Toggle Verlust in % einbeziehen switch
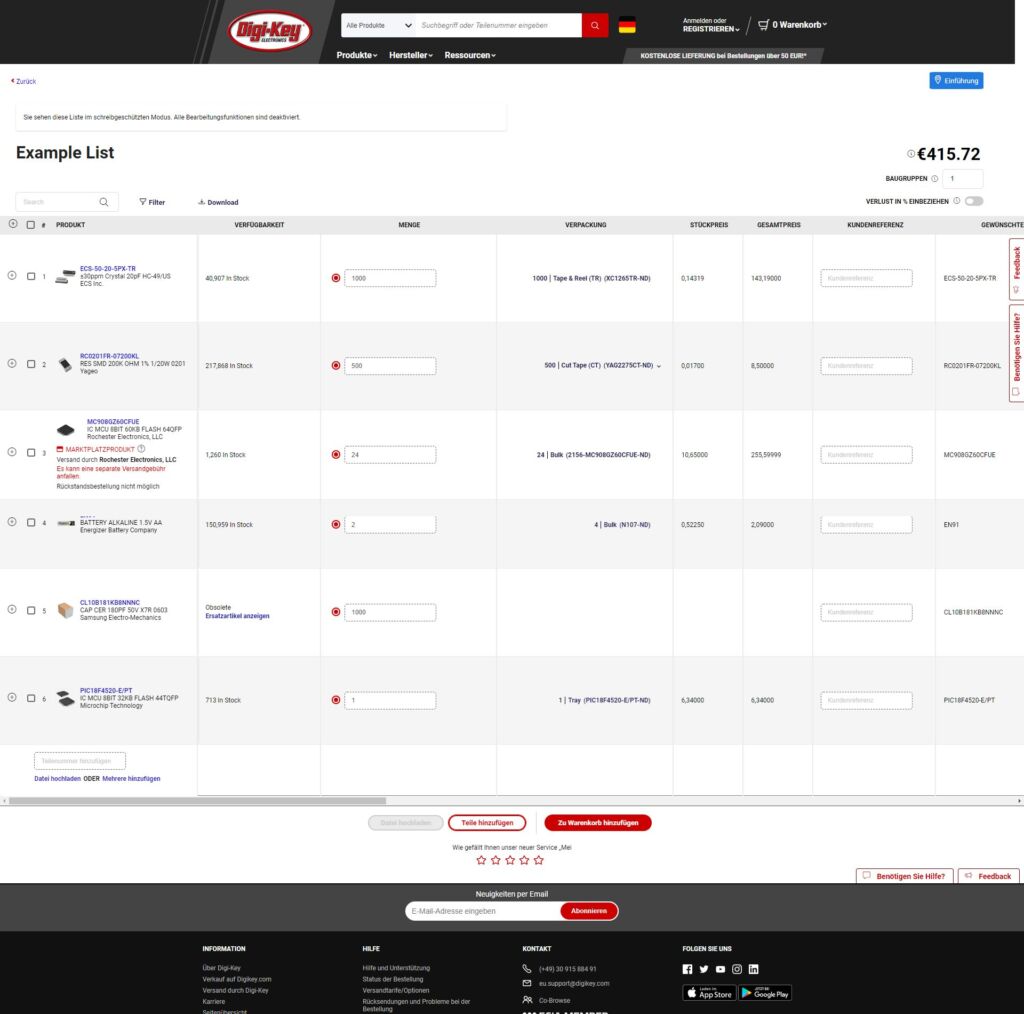Viewport: 1024px width, 1014px height. pyautogui.click(x=973, y=201)
